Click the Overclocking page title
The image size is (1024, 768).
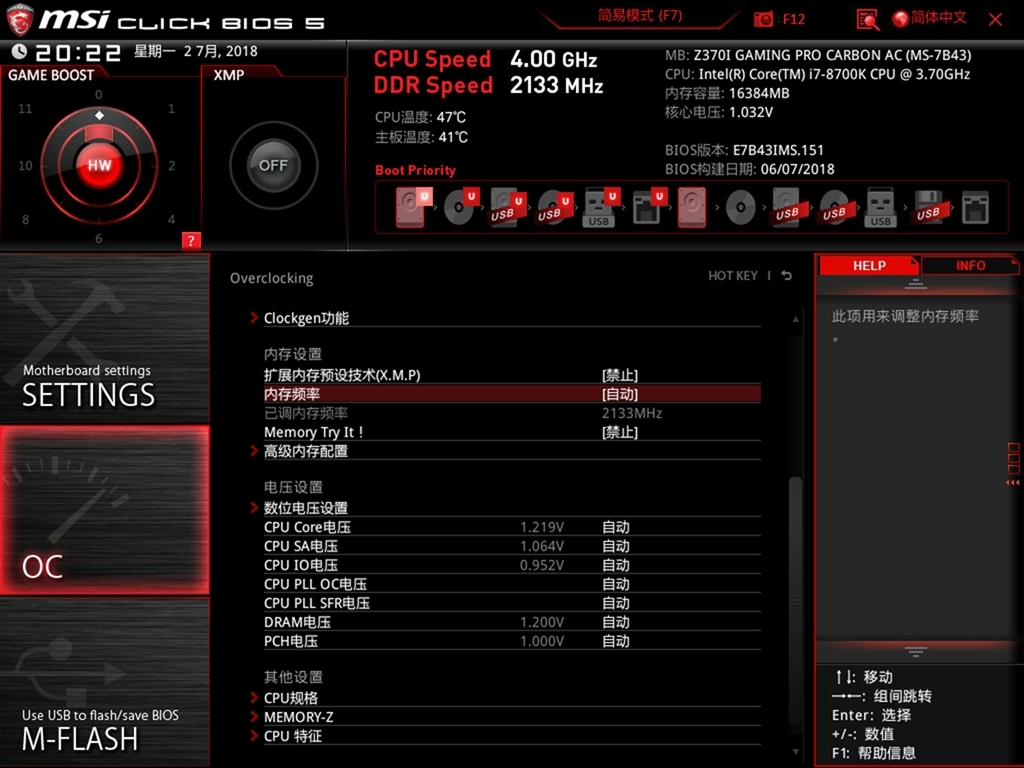pyautogui.click(x=272, y=278)
